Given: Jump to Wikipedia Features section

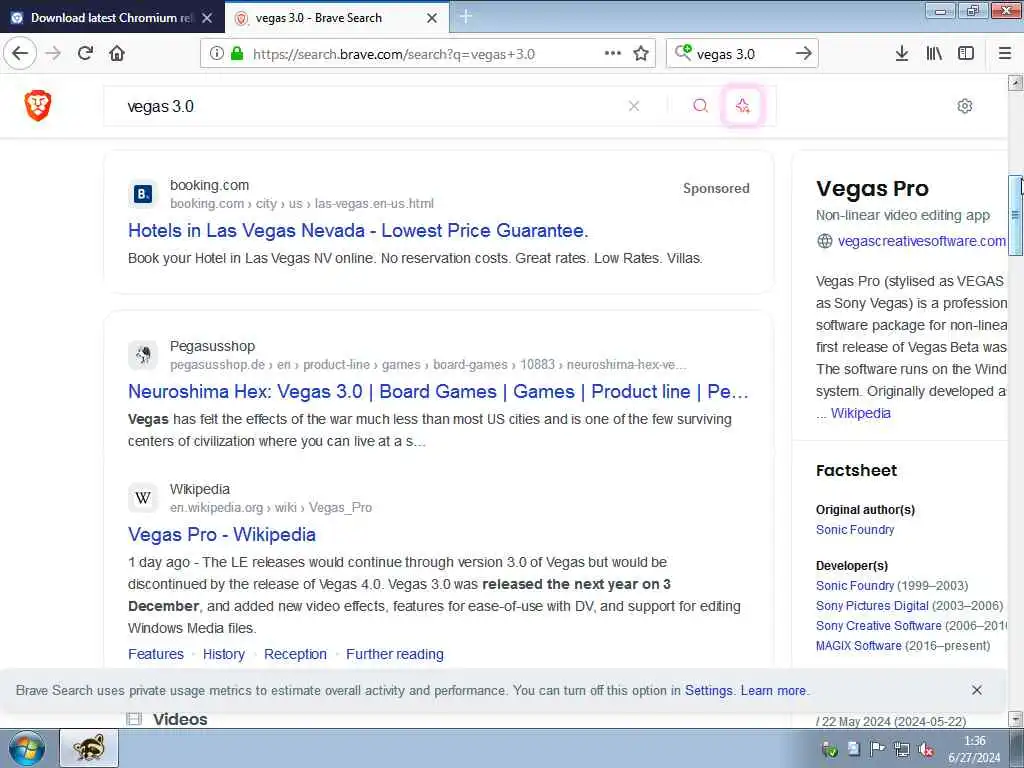Looking at the screenshot, I should point(155,654).
